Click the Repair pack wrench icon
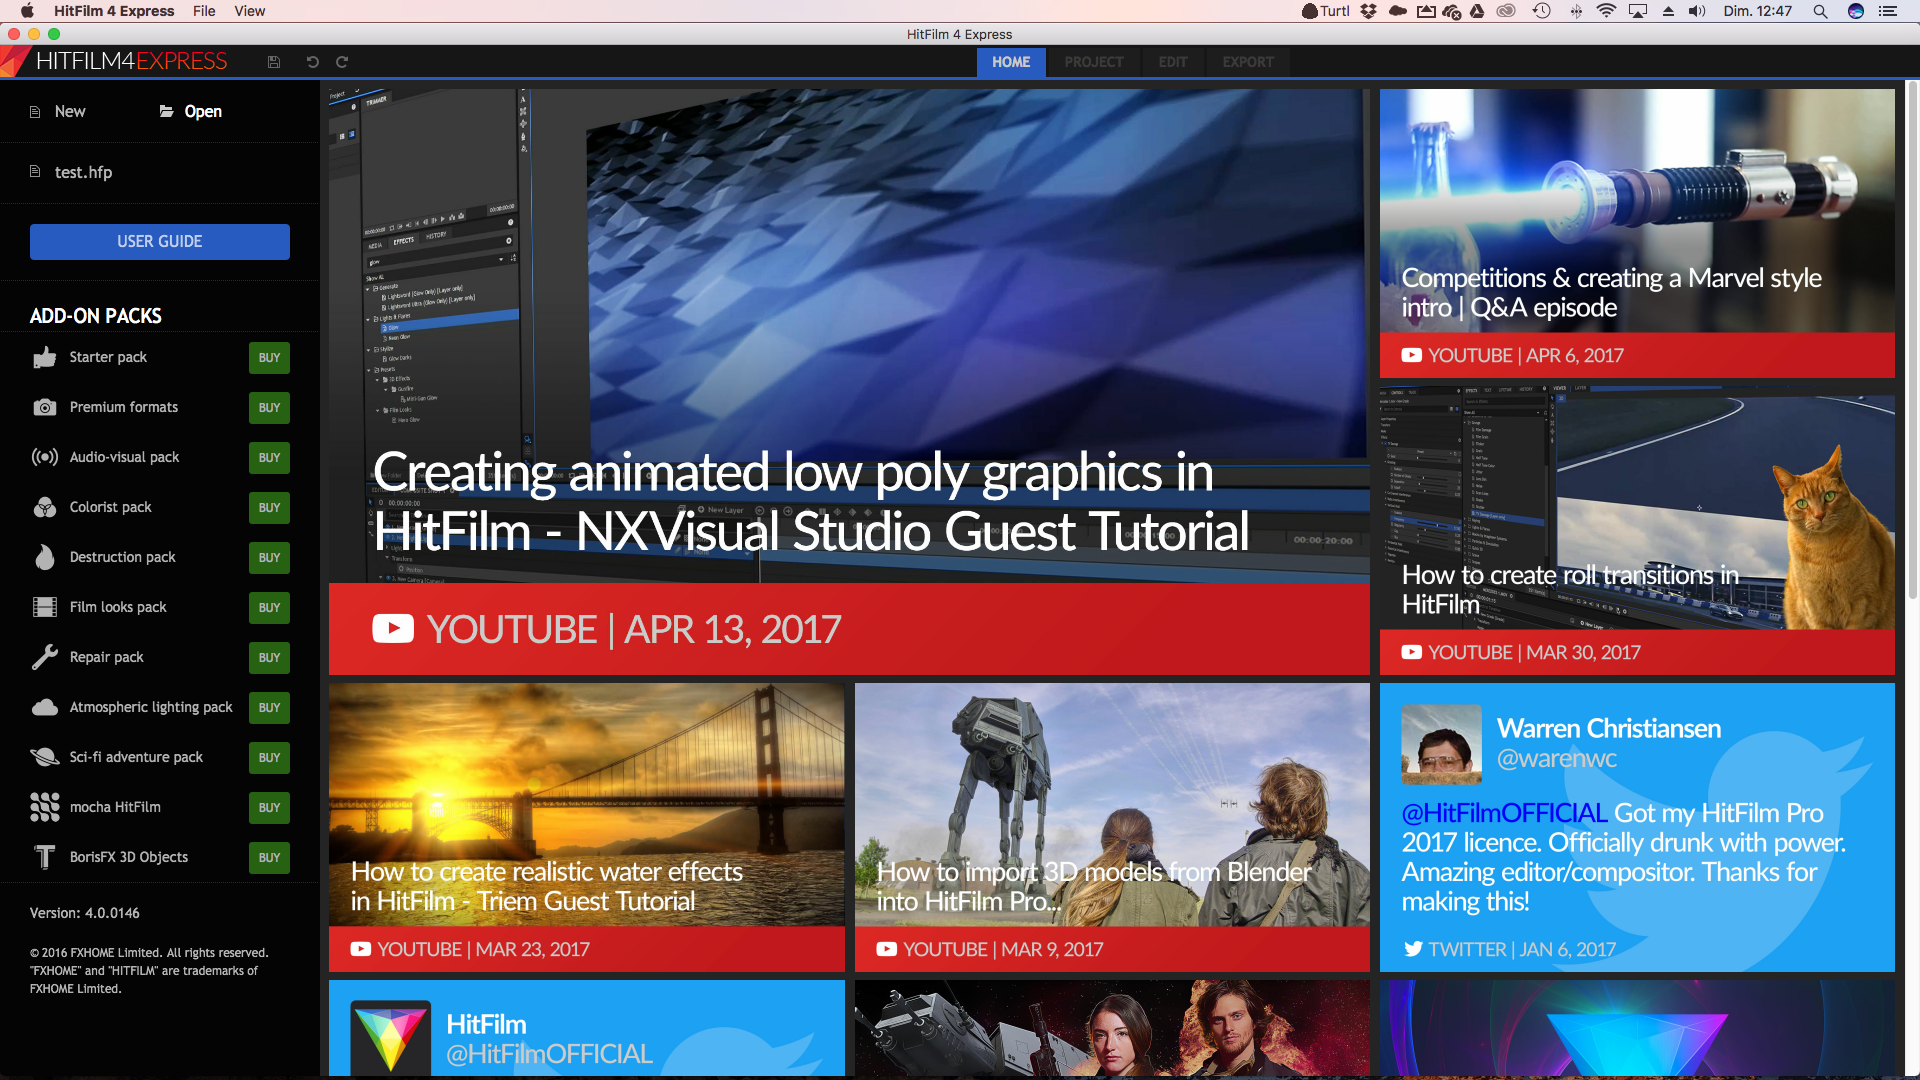Screen dimensions: 1920x1080 [45, 657]
